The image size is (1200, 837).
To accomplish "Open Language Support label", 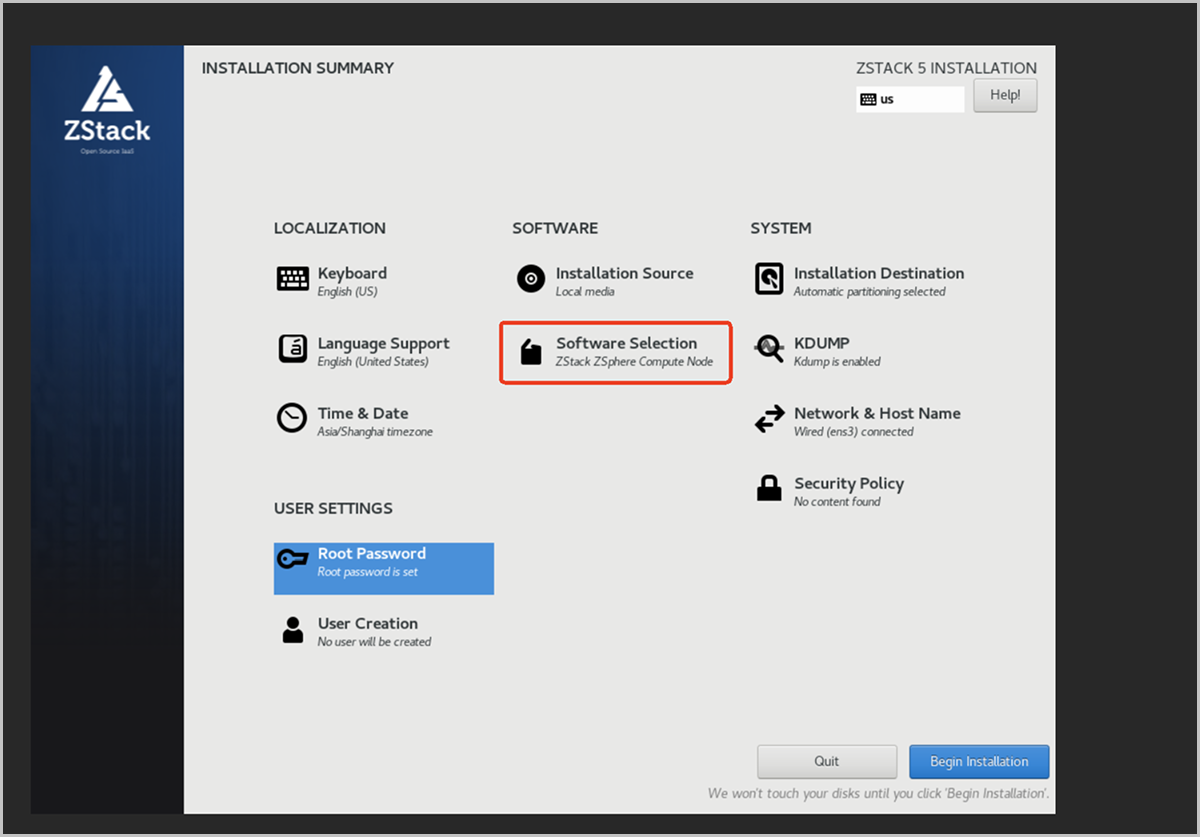I will [384, 343].
